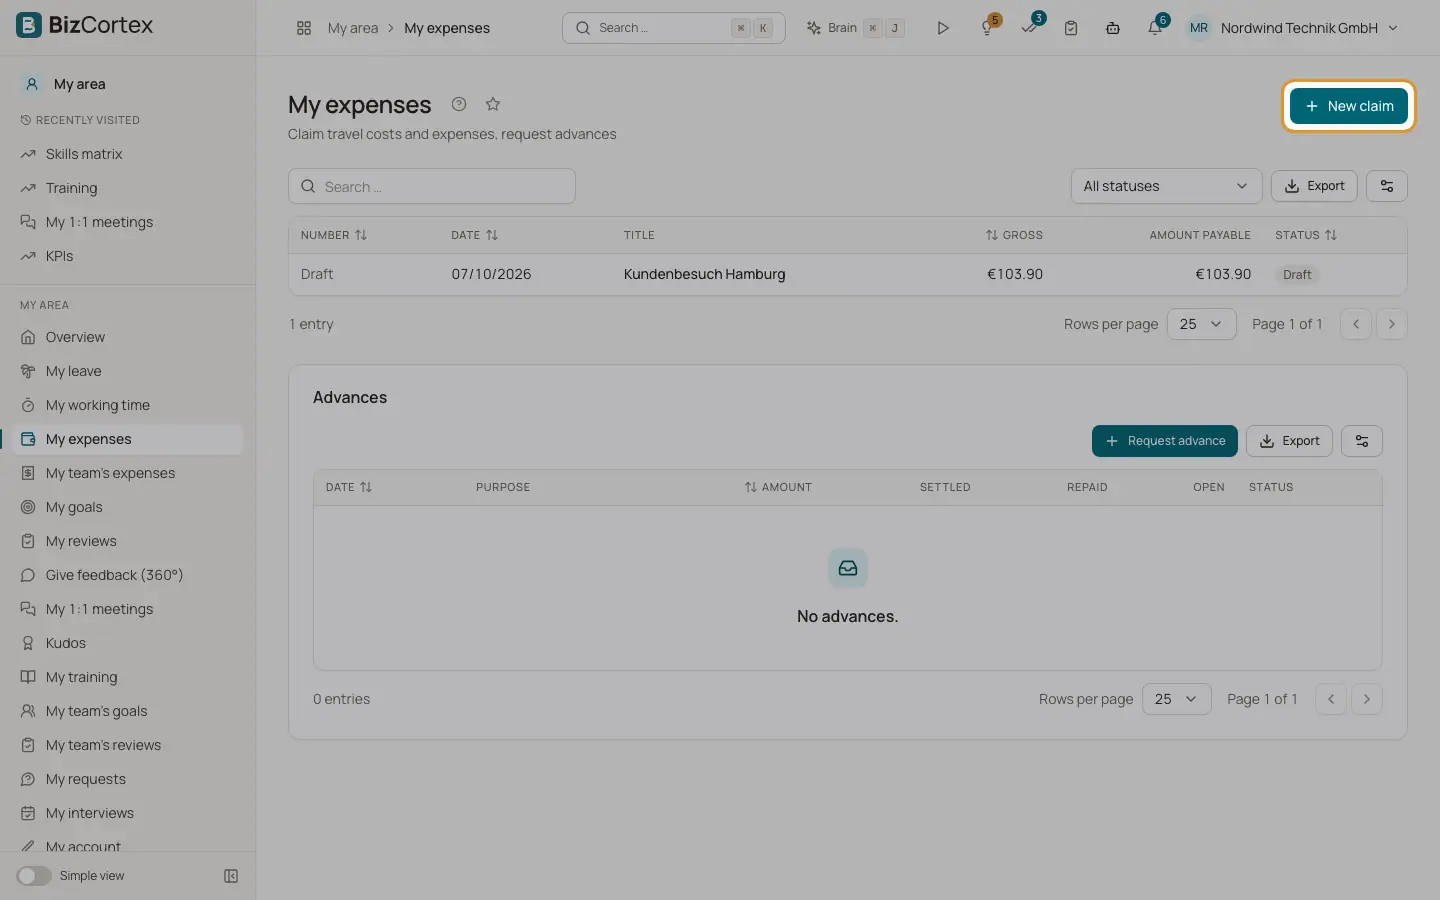Click the global Search box in the top bar

click(674, 28)
